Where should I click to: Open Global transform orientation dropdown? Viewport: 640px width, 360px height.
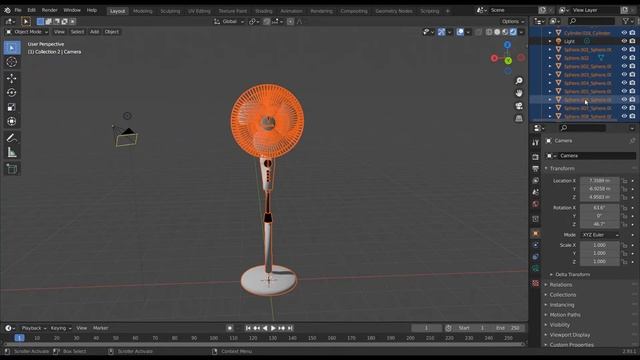[x=229, y=21]
